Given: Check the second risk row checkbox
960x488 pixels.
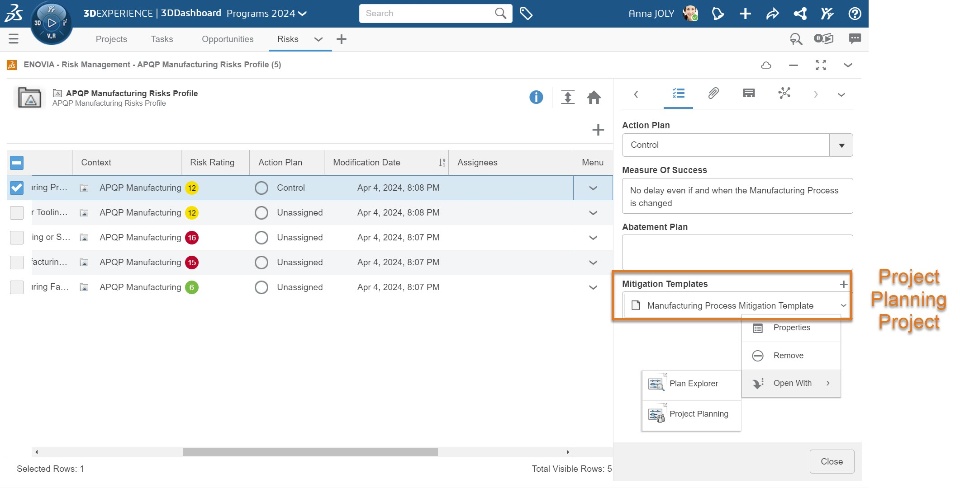Looking at the screenshot, I should coord(17,212).
